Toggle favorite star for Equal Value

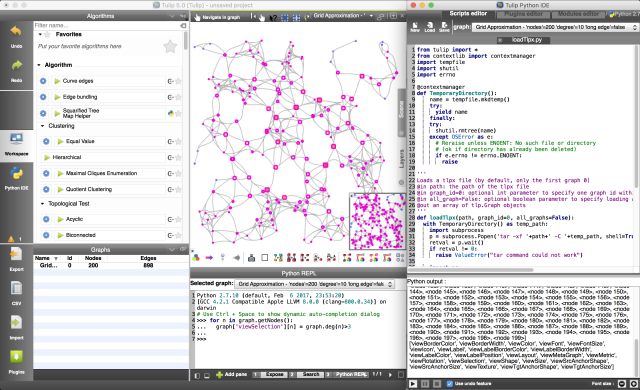tap(178, 142)
